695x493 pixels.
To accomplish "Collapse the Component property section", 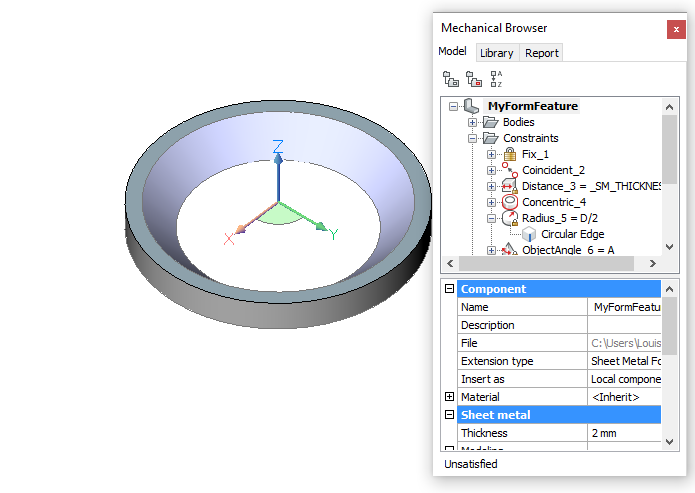I will [x=449, y=289].
